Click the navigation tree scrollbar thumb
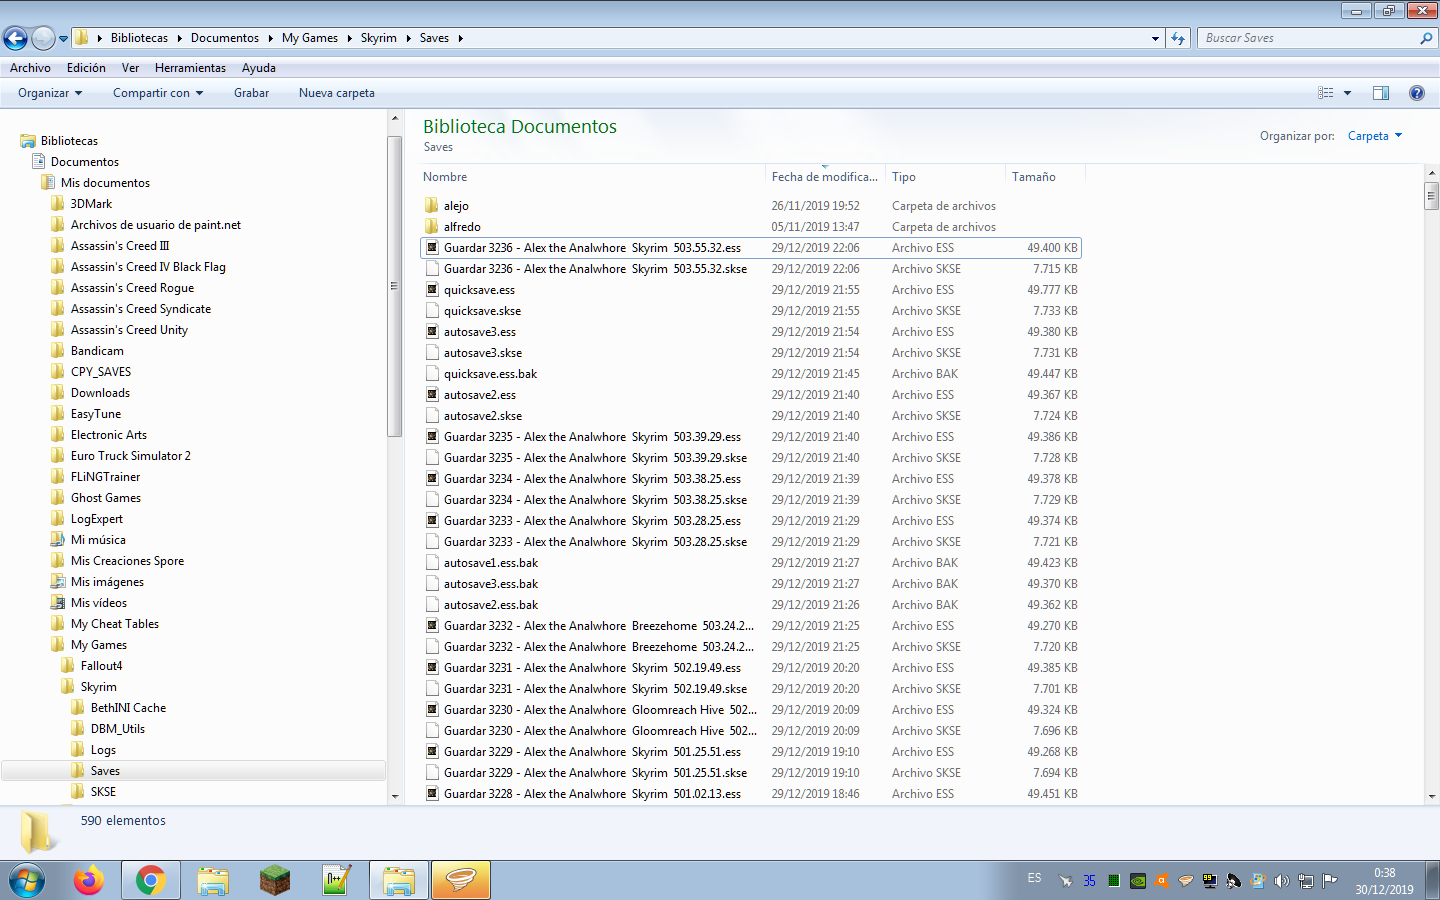The image size is (1440, 900). tap(393, 285)
